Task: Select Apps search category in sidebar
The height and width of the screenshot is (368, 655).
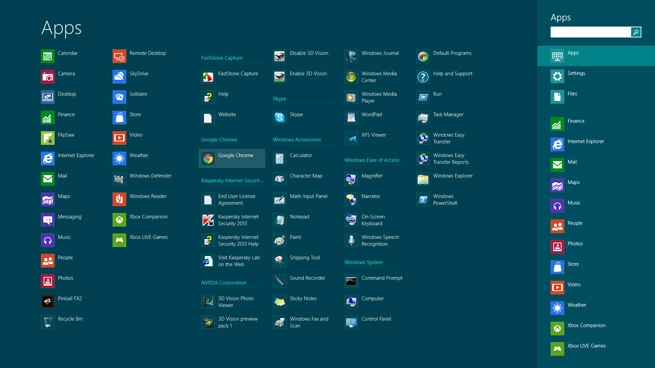Action: [596, 56]
